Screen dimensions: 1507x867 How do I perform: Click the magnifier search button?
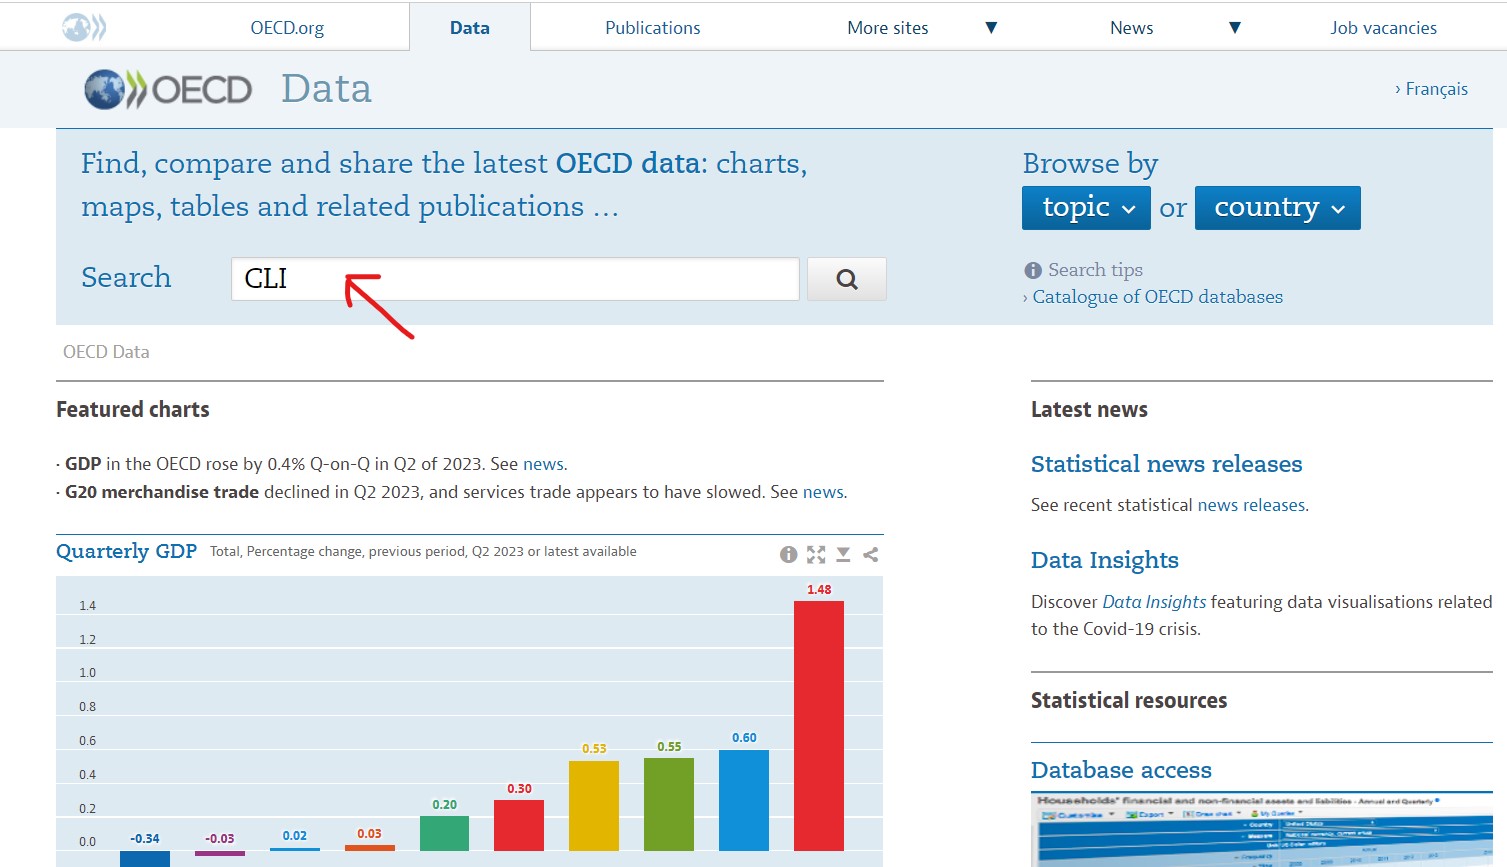click(846, 279)
